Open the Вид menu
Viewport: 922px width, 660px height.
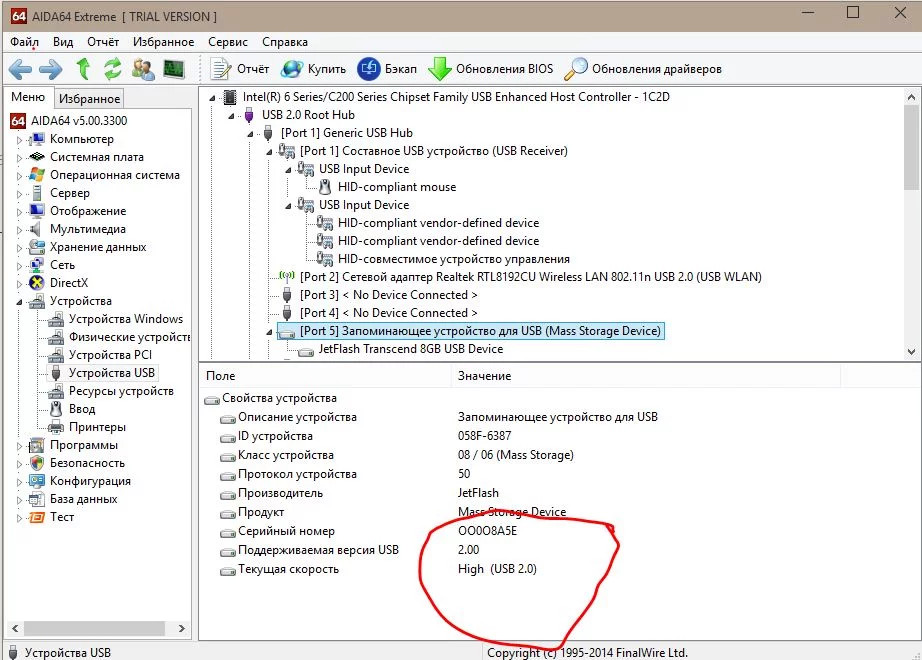(x=63, y=42)
